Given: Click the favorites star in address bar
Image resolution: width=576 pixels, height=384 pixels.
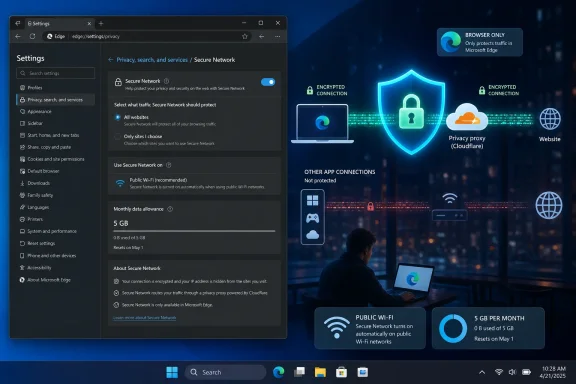Looking at the screenshot, I should point(245,36).
